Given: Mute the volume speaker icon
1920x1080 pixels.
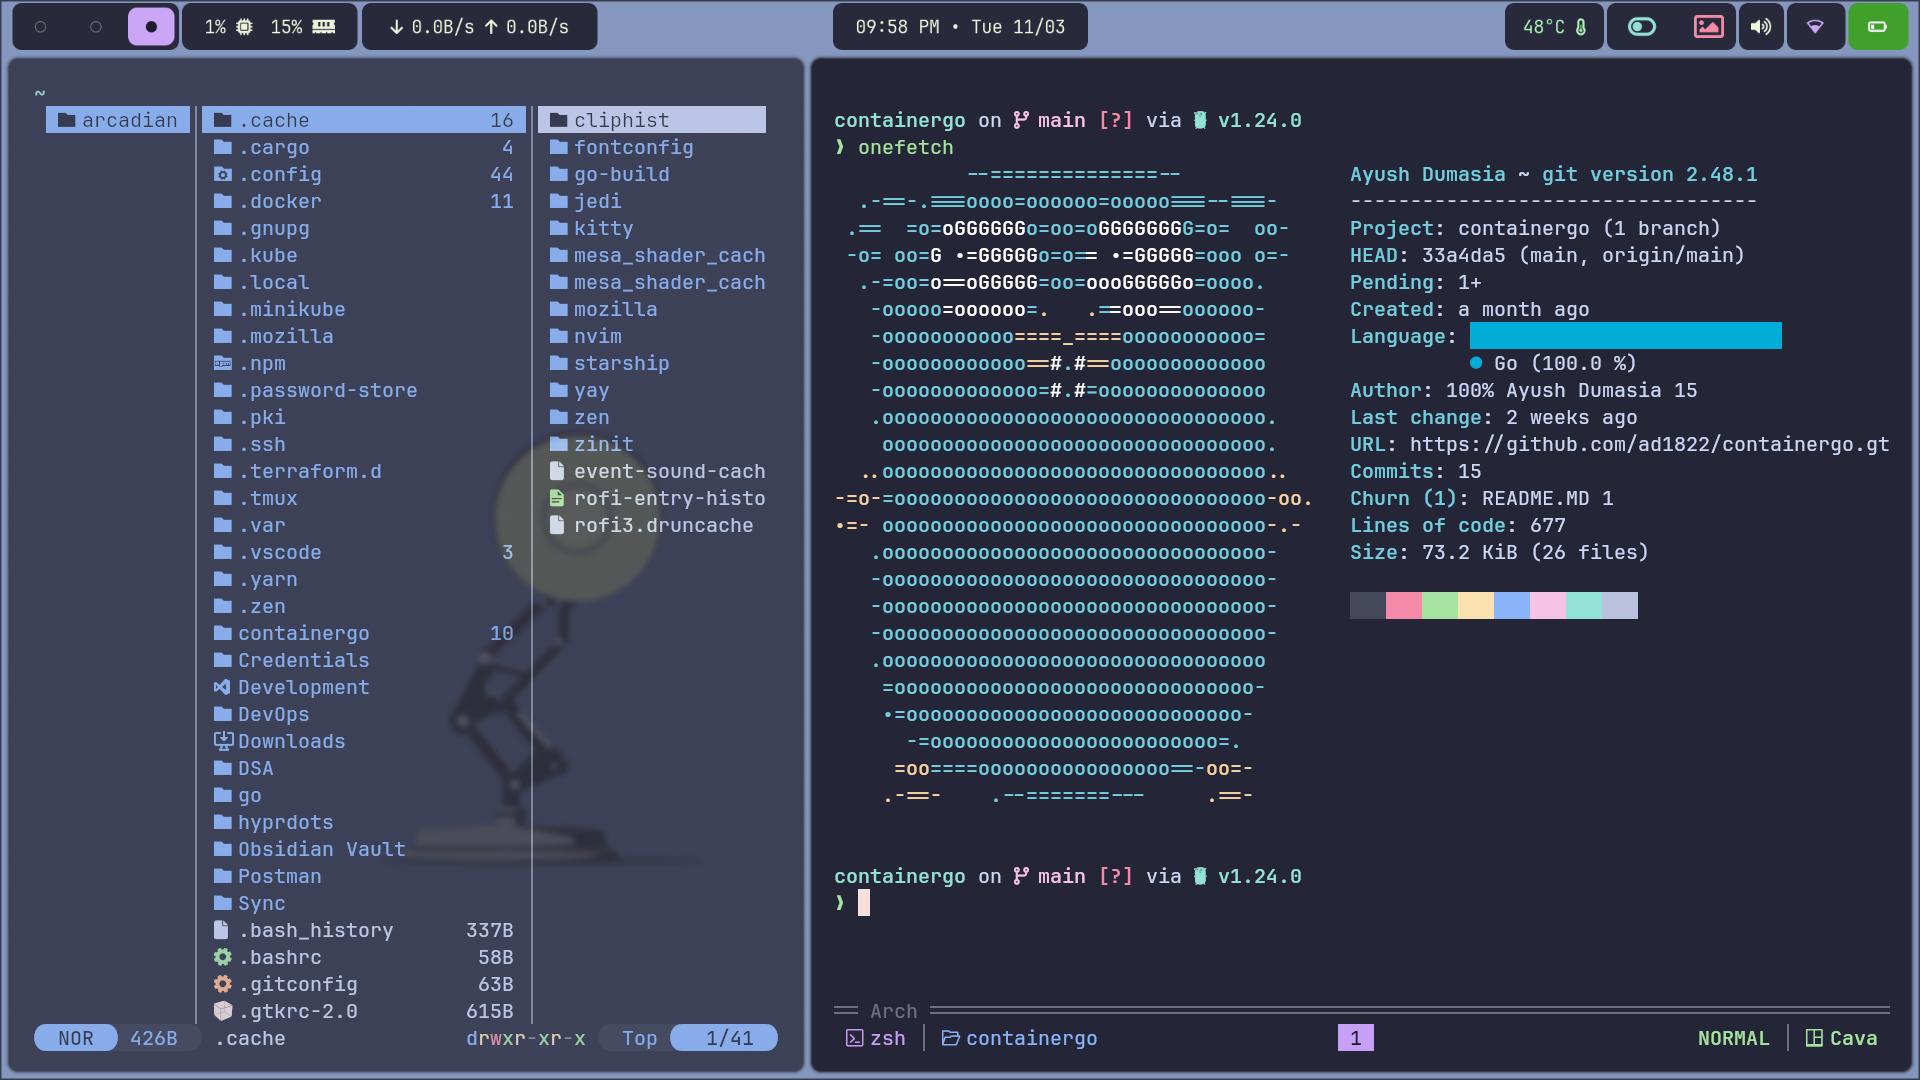Looking at the screenshot, I should [x=1761, y=27].
